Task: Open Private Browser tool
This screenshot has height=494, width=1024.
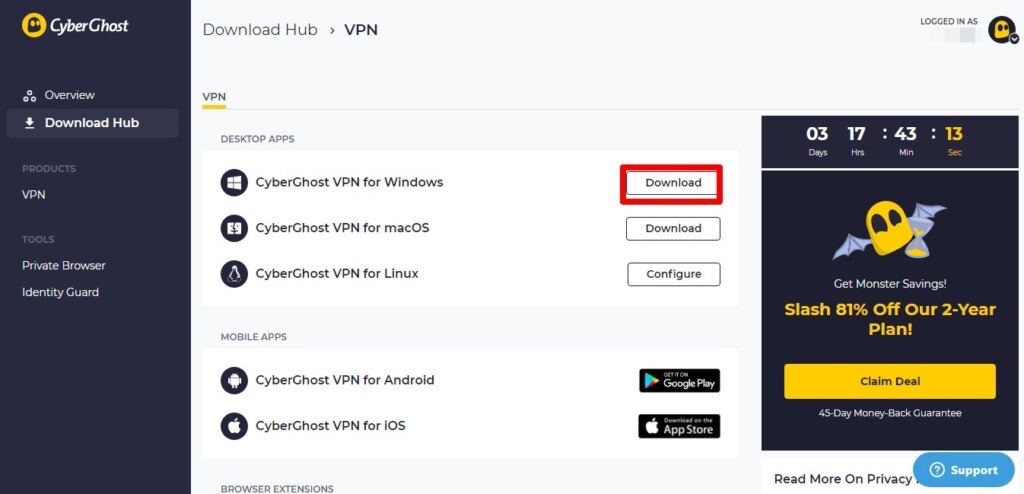Action: point(64,265)
